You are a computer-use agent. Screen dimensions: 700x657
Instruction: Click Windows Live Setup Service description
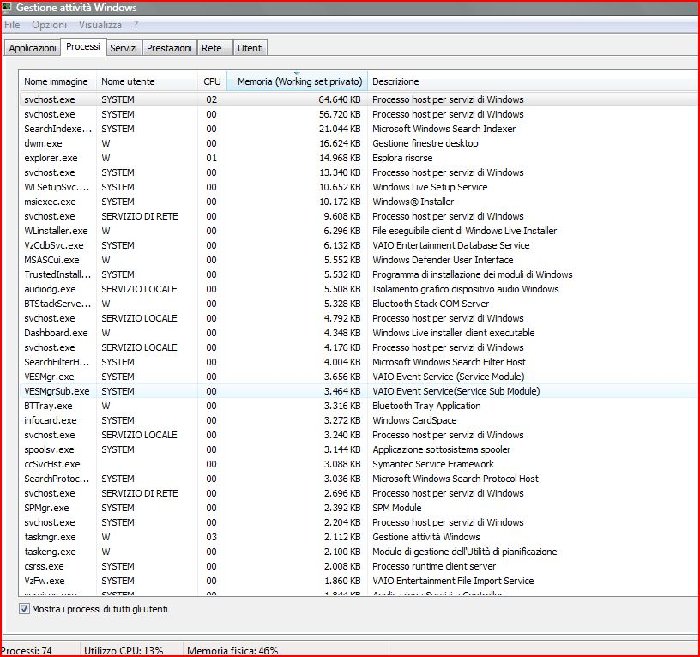[429, 187]
